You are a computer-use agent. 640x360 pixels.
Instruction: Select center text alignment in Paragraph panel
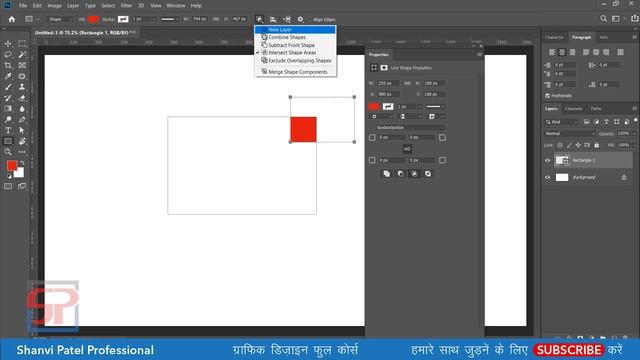(x=562, y=52)
